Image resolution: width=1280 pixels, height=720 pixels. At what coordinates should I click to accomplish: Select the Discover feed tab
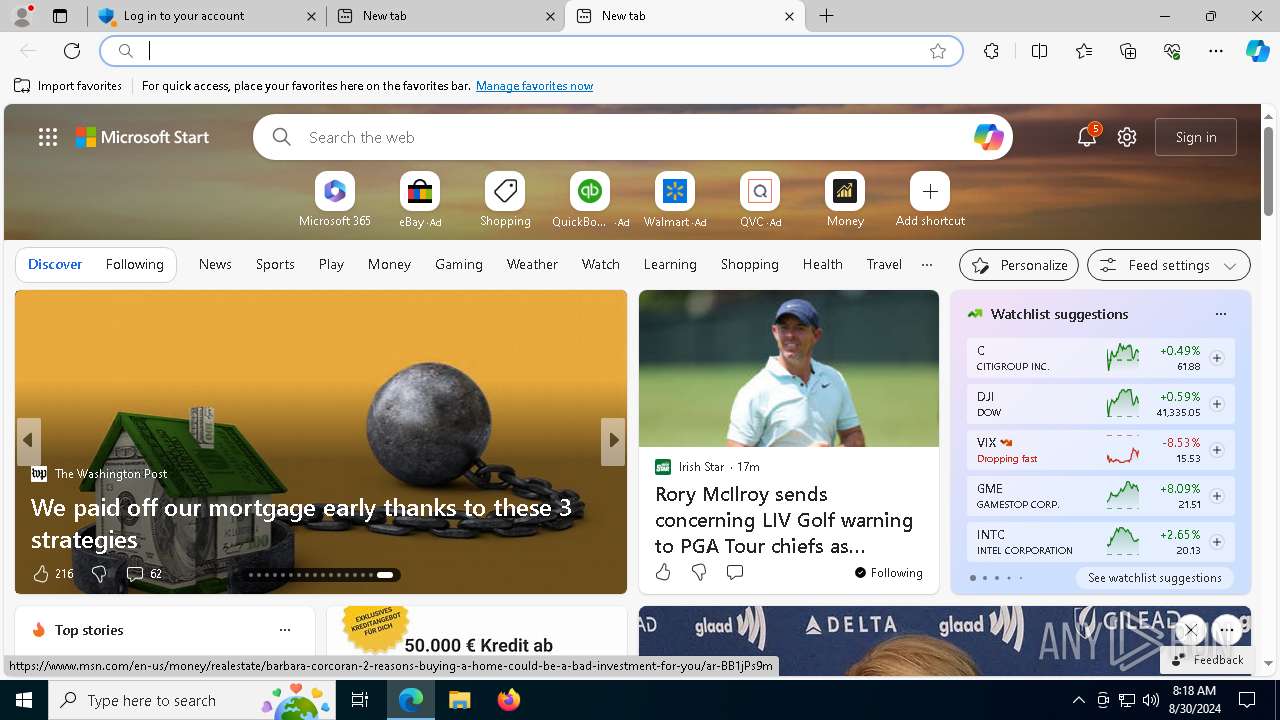55,264
